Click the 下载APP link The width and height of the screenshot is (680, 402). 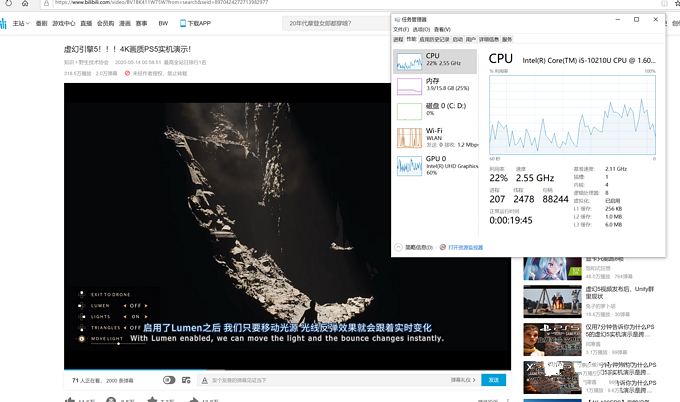pyautogui.click(x=199, y=23)
